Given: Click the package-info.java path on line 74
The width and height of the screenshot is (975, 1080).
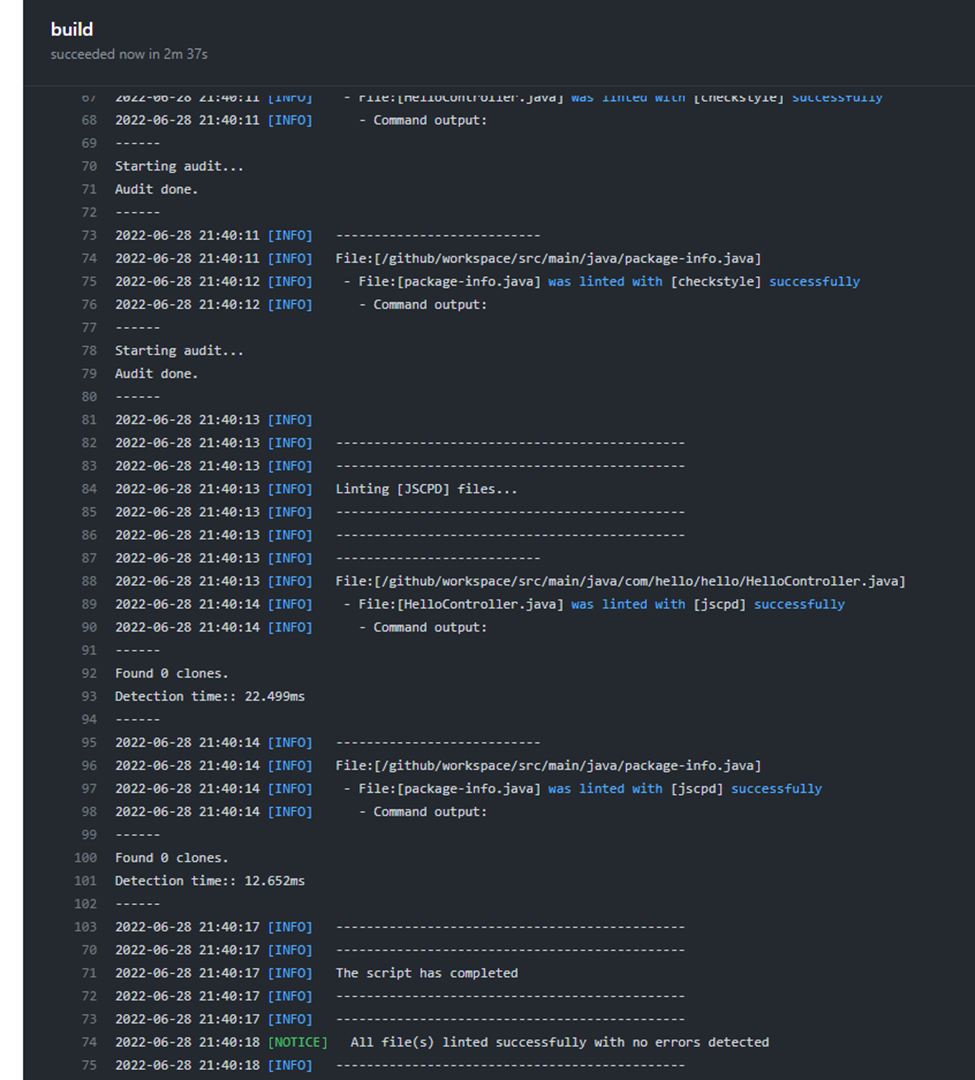Looking at the screenshot, I should coord(548,257).
